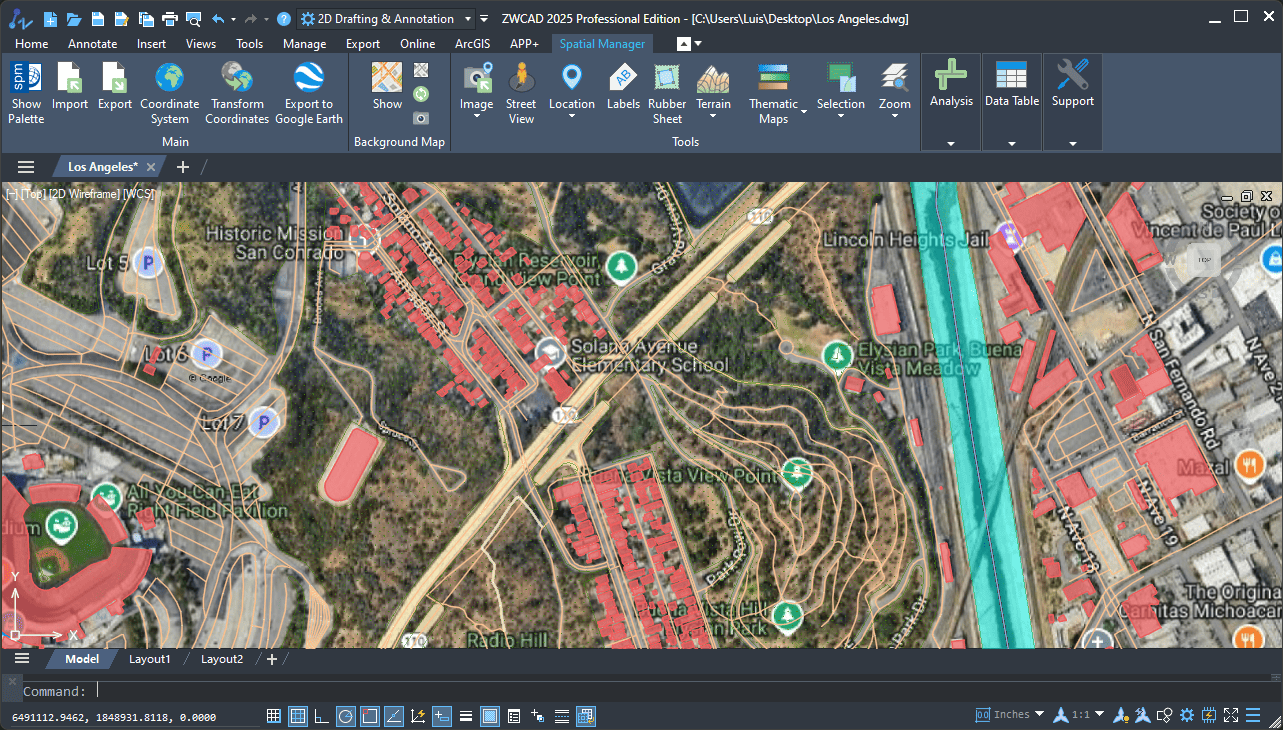The image size is (1283, 730).
Task: Start the Rubber Sheet tool
Action: (x=667, y=92)
